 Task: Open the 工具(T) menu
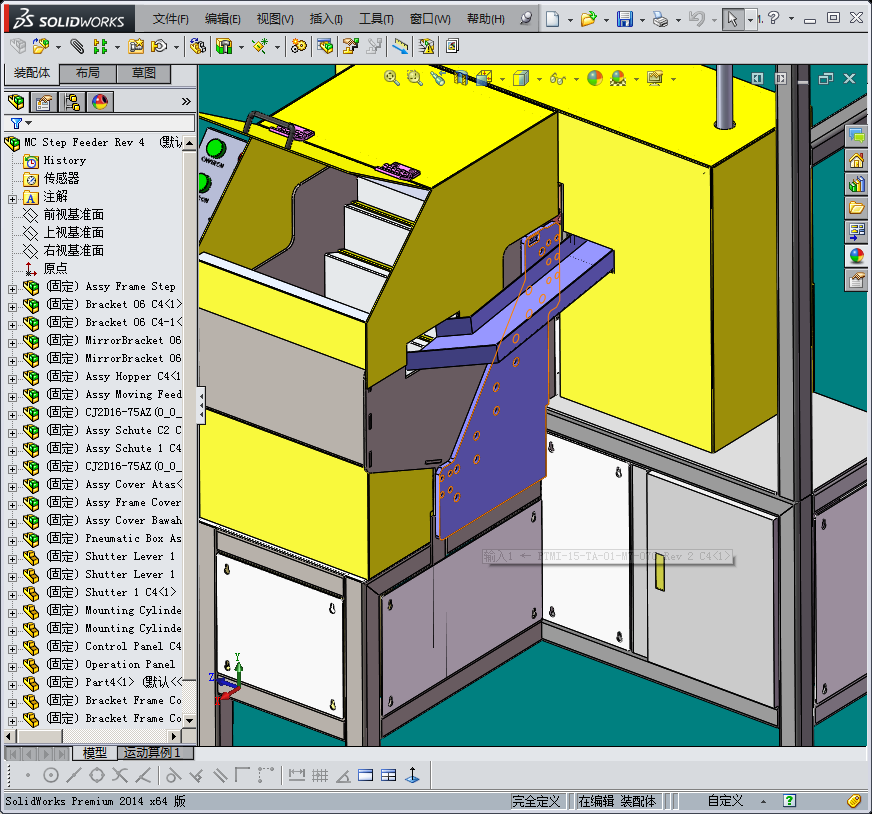(376, 19)
